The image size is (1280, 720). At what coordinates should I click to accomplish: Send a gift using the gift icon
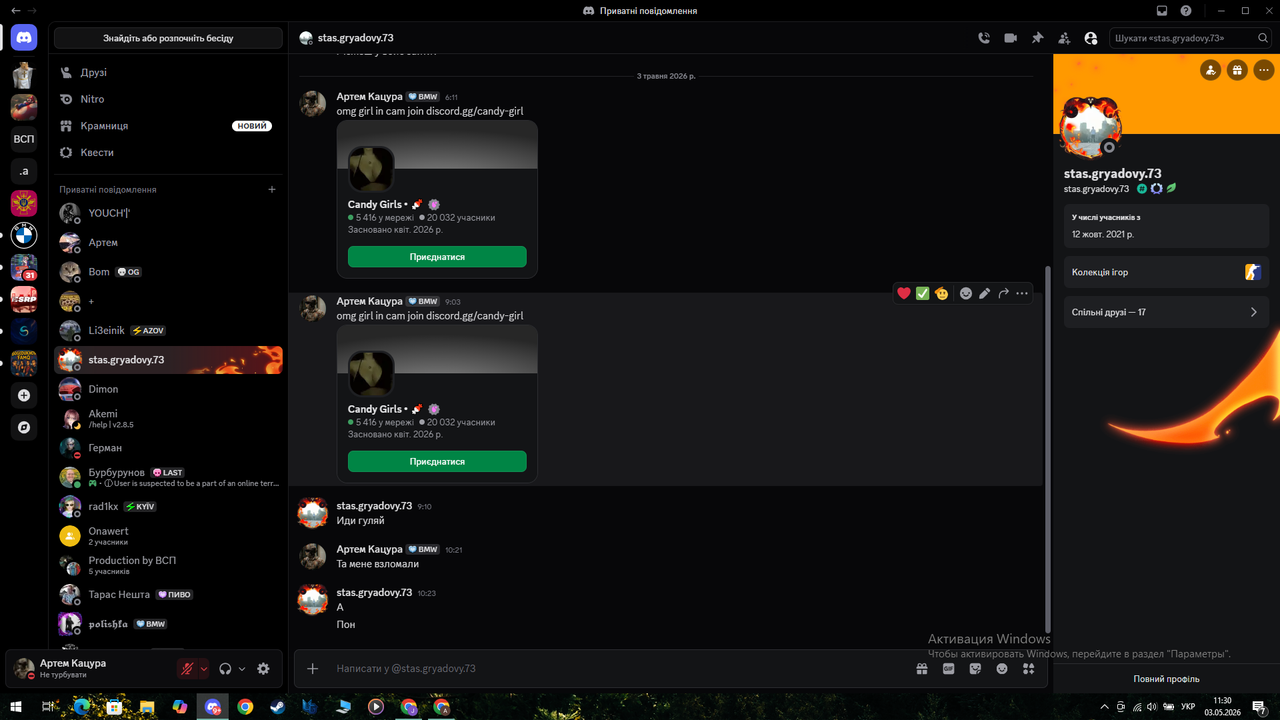pyautogui.click(x=922, y=669)
